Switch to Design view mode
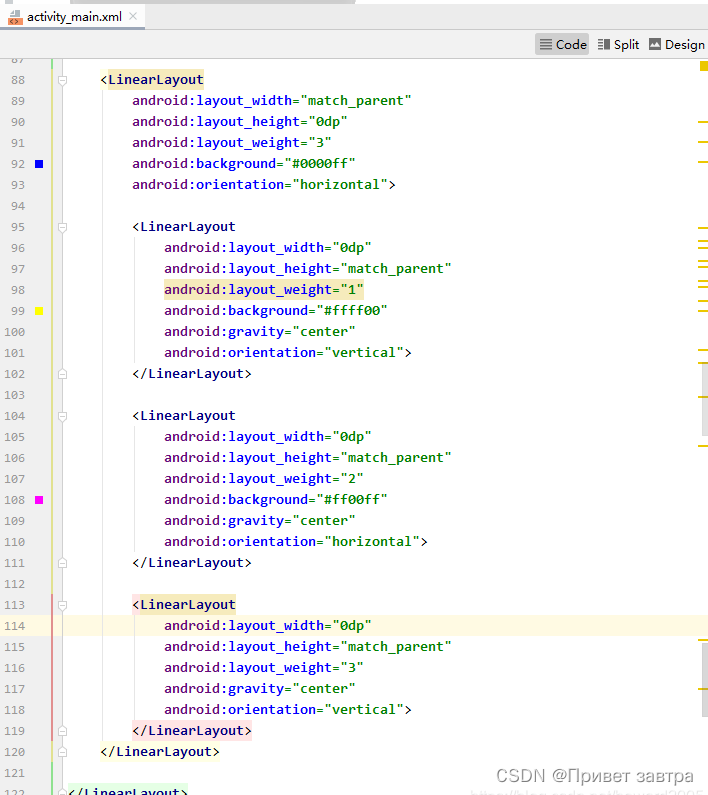The width and height of the screenshot is (708, 795). coord(677,45)
